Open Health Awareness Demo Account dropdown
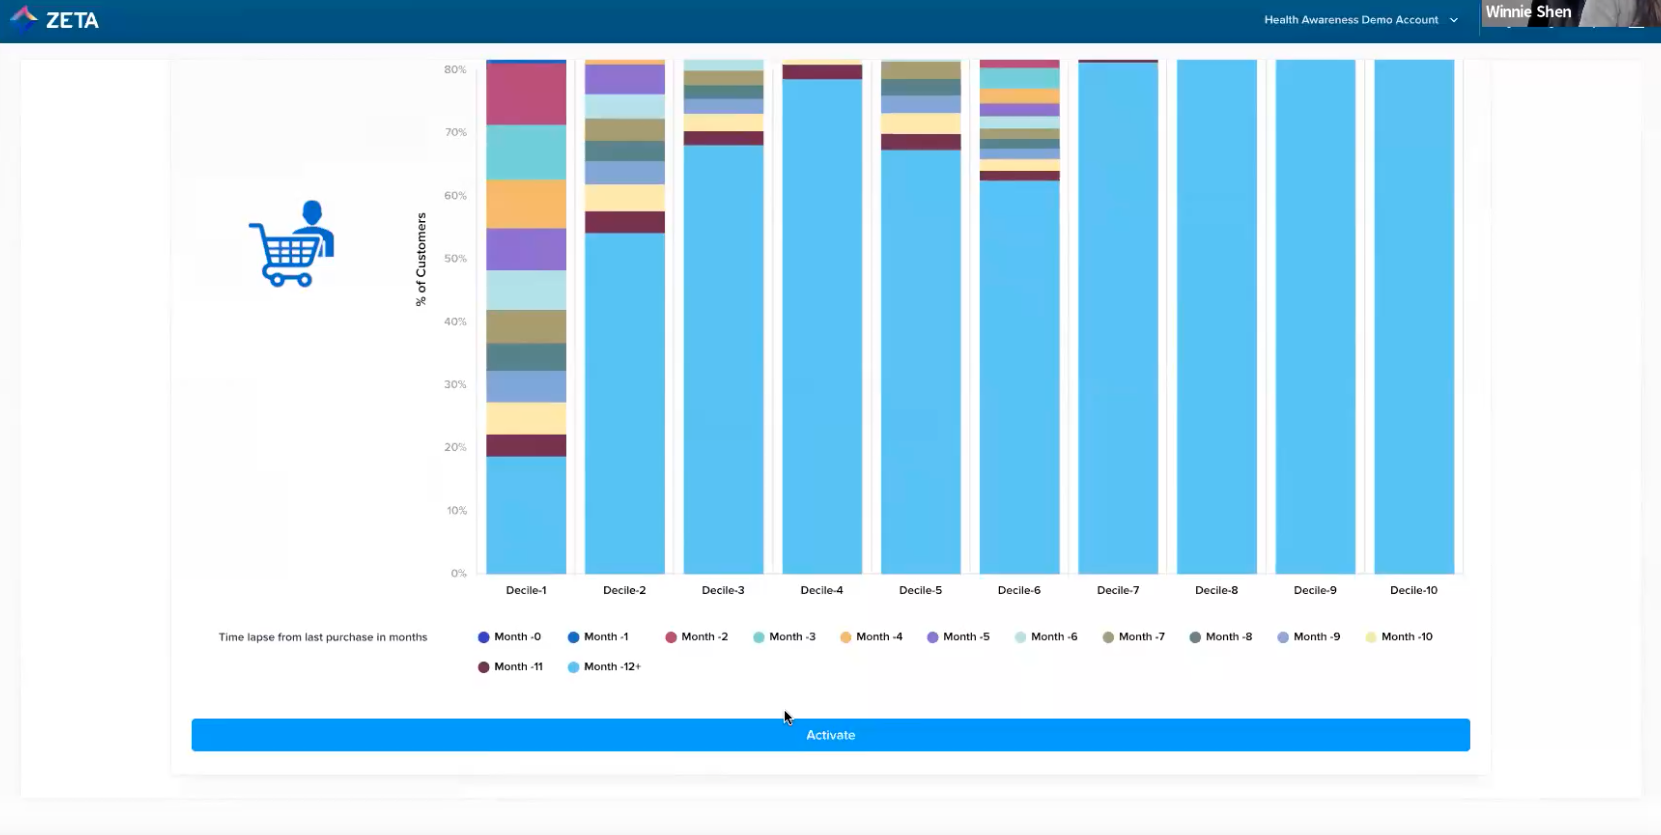This screenshot has width=1661, height=835. pyautogui.click(x=1350, y=20)
